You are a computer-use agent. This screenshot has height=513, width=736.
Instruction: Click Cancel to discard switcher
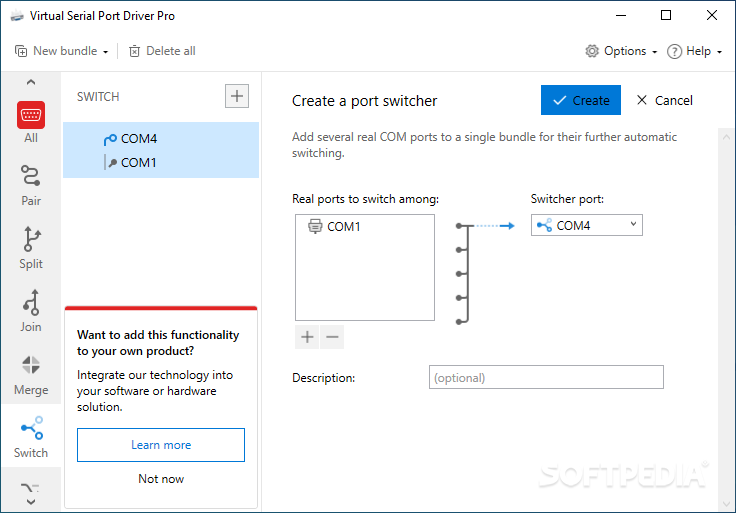click(664, 100)
